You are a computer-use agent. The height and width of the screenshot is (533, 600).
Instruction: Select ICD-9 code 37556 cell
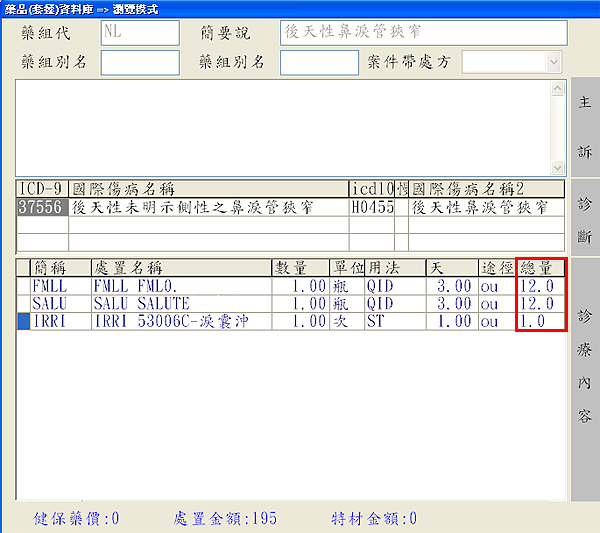(x=42, y=207)
